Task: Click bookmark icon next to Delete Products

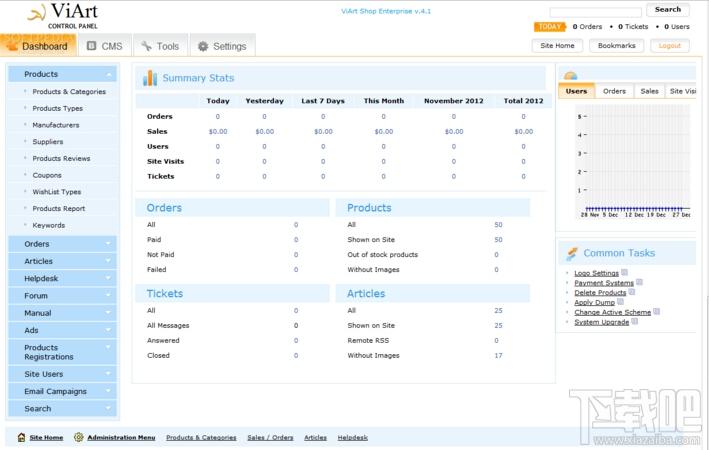Action: tap(632, 292)
